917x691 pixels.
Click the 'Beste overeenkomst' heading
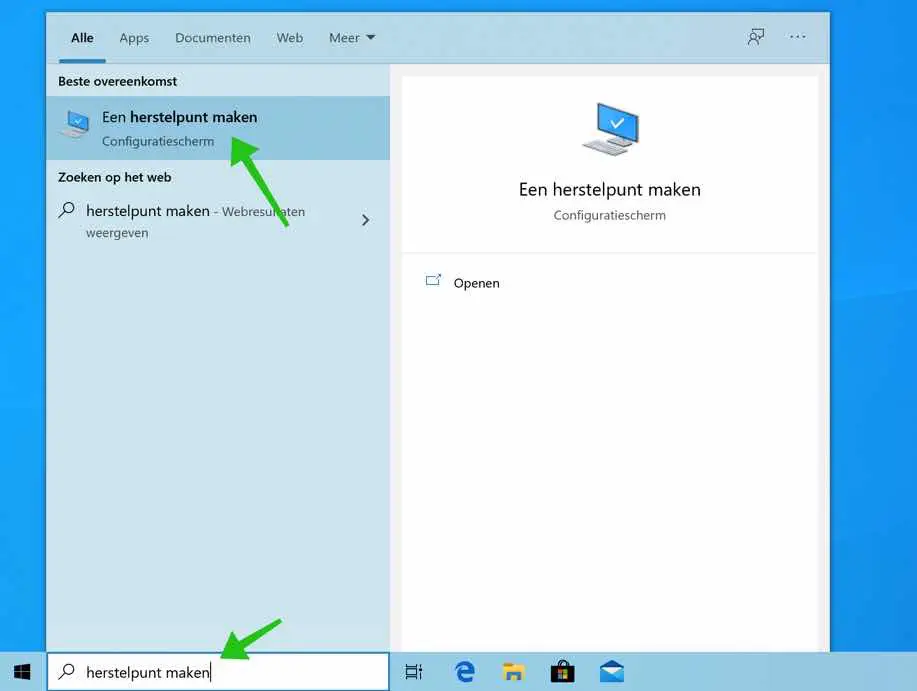(118, 81)
